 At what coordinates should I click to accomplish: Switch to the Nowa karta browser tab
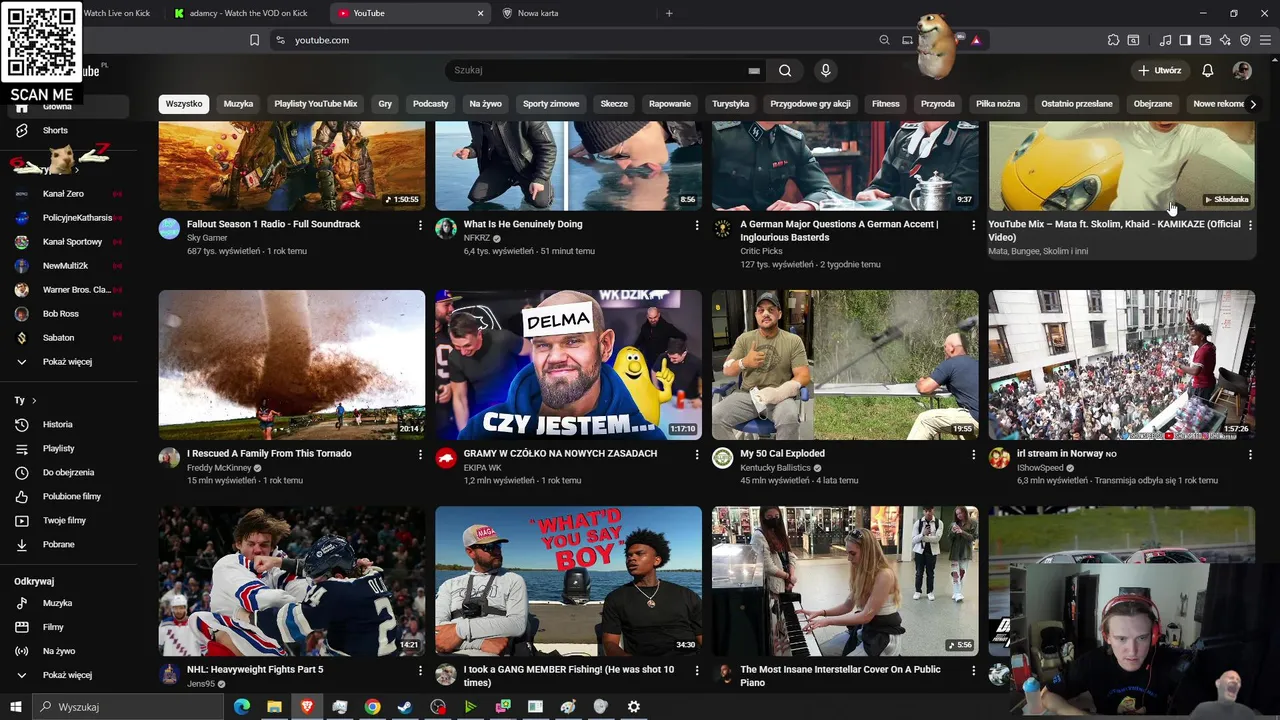click(x=575, y=13)
